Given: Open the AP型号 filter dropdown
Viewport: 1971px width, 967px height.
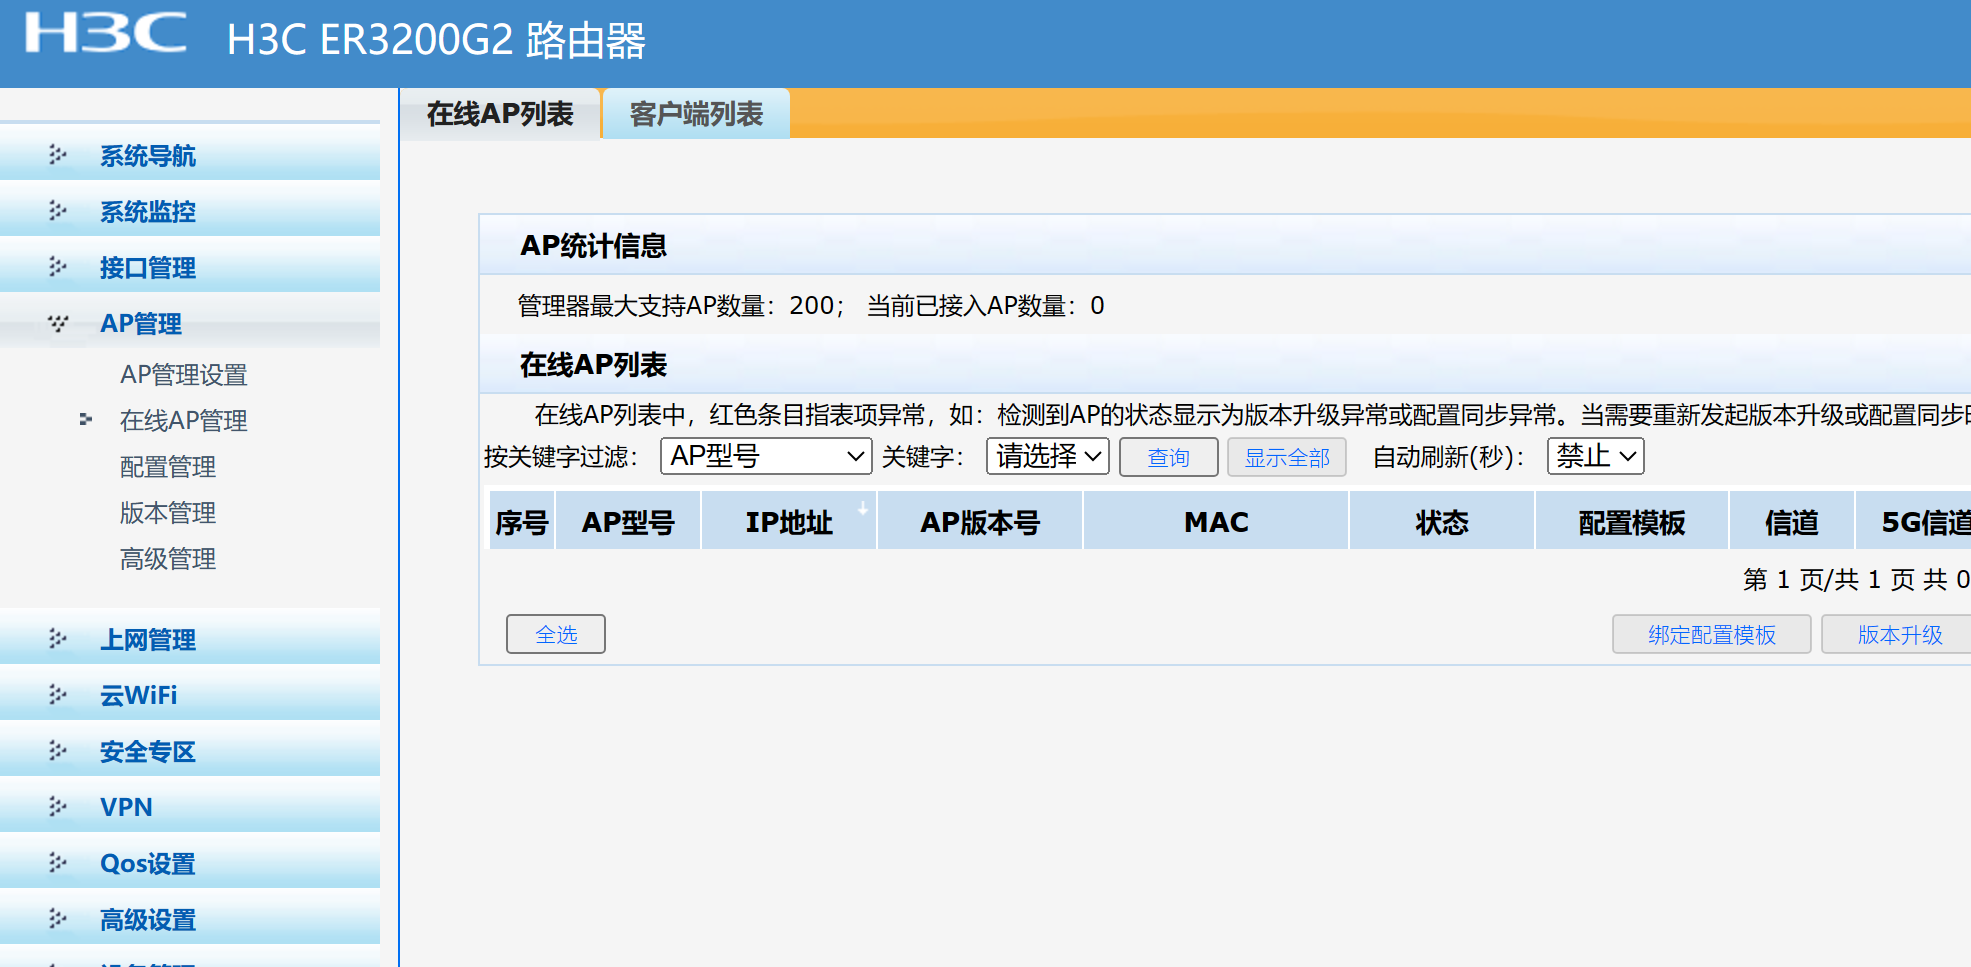Looking at the screenshot, I should (x=766, y=456).
